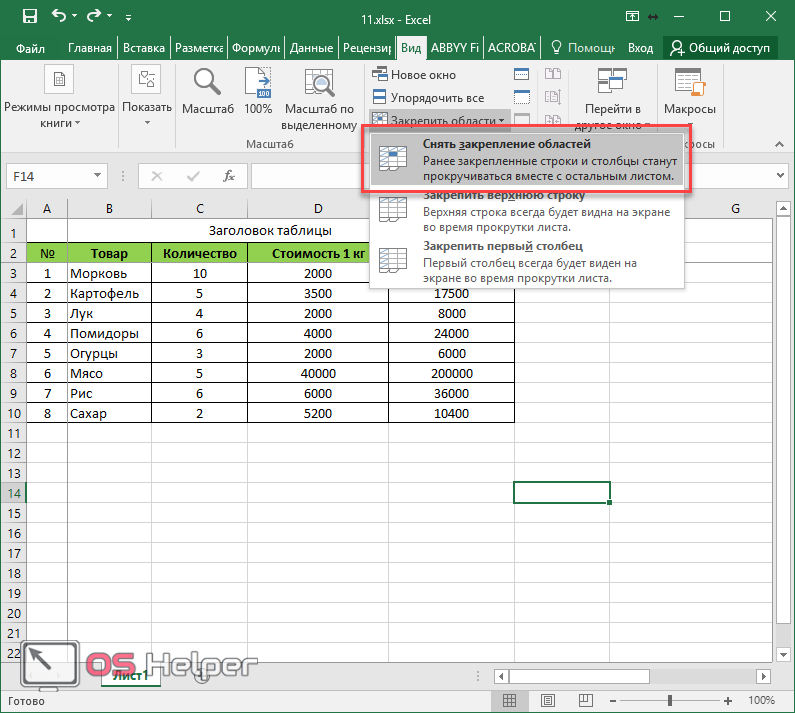795x713 pixels.
Task: Select Закрепить верхнюю строку menu item
Action: click(x=526, y=211)
